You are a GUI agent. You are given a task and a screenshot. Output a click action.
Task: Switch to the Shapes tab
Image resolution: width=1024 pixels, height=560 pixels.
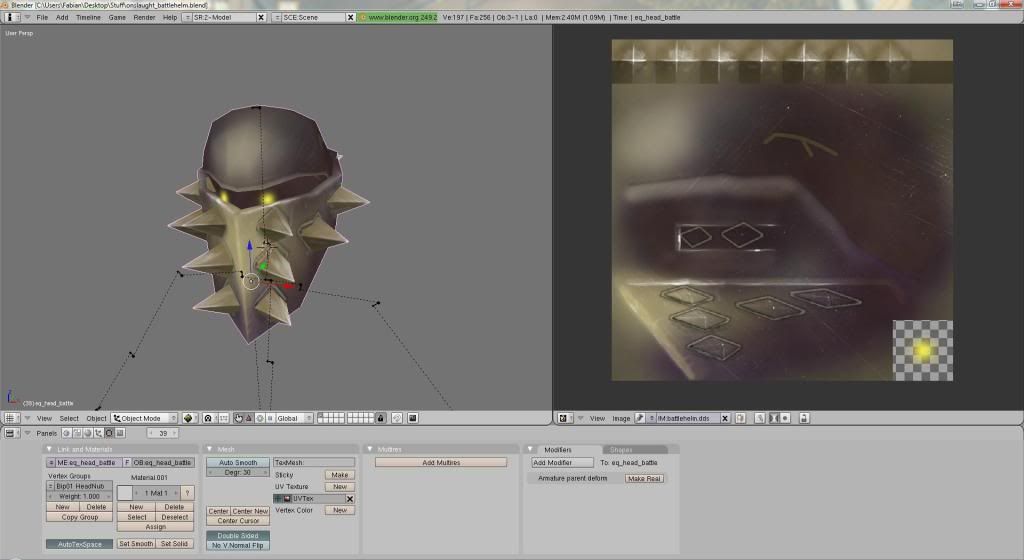click(621, 450)
